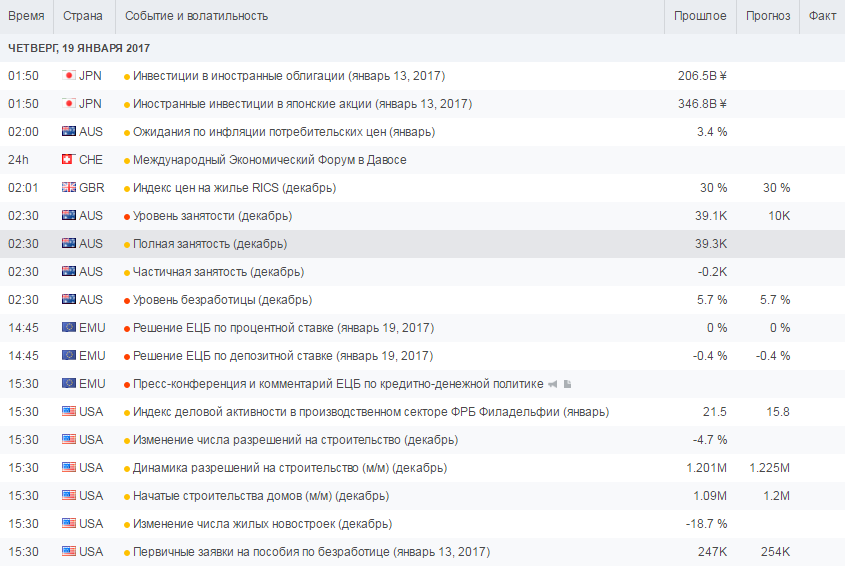Click the Факт column header
The height and width of the screenshot is (567, 845).
[x=822, y=16]
